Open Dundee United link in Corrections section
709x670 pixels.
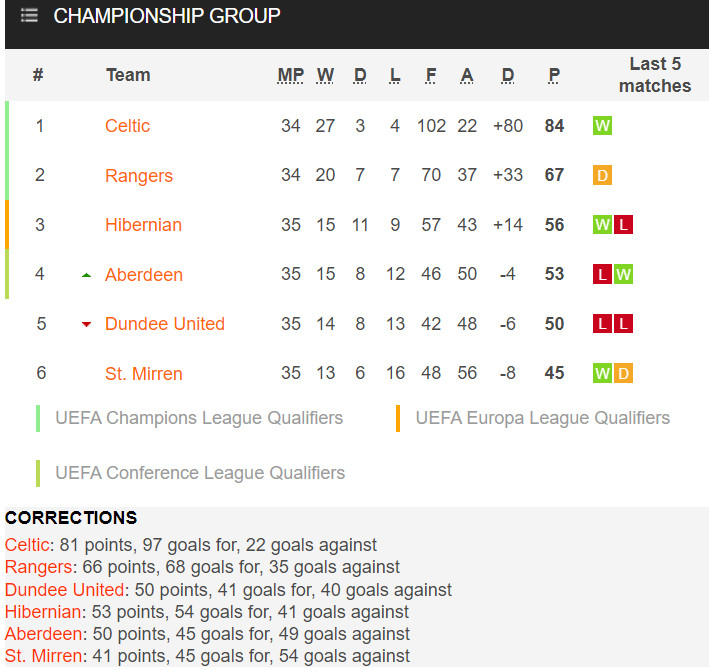tap(65, 590)
